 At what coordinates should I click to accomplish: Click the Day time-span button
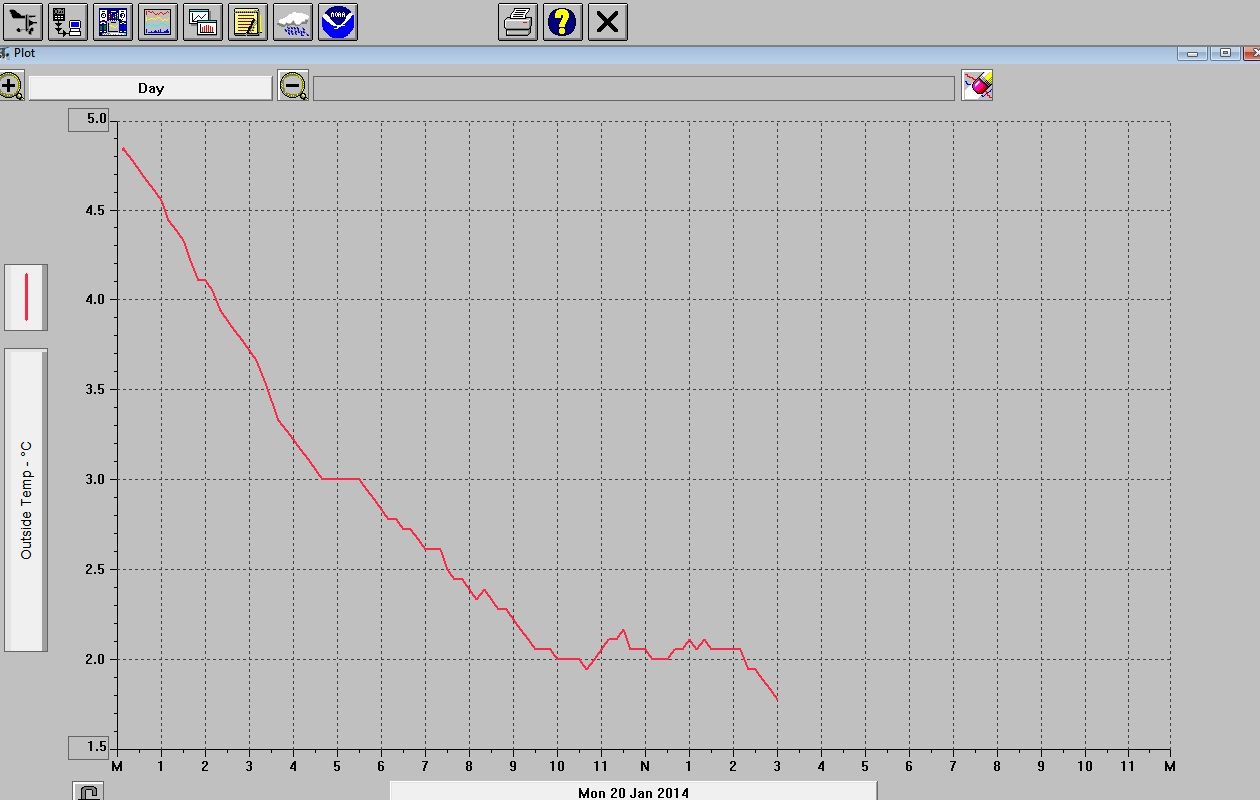click(x=151, y=88)
